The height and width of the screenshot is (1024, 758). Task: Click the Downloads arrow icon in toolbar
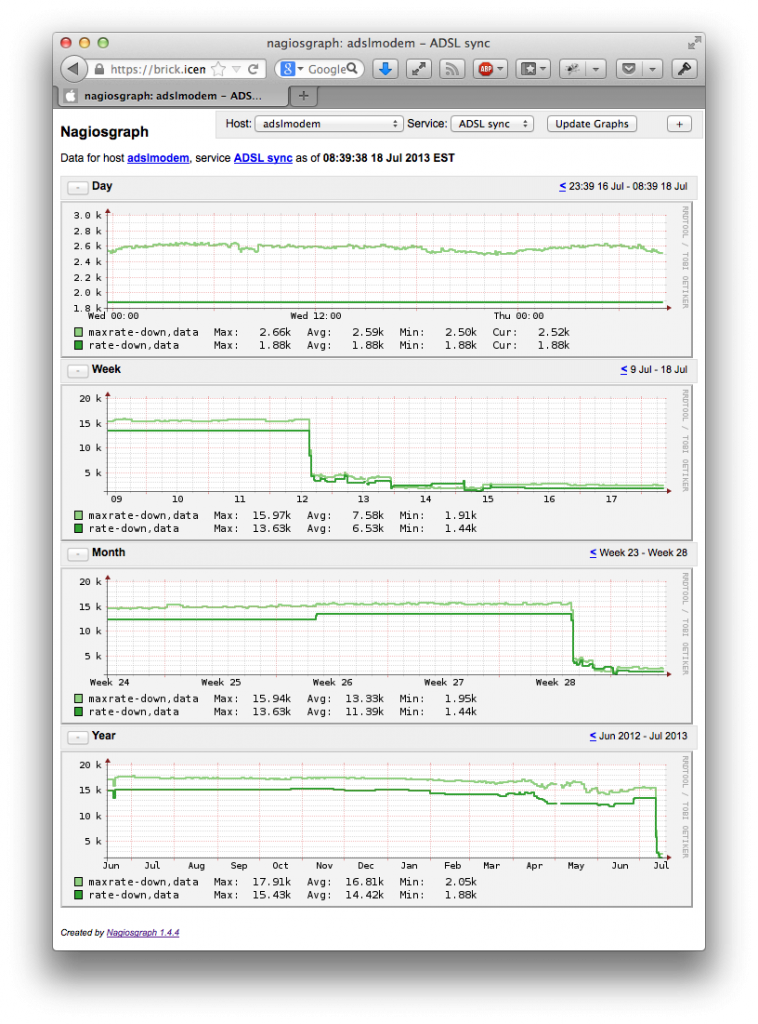(386, 69)
